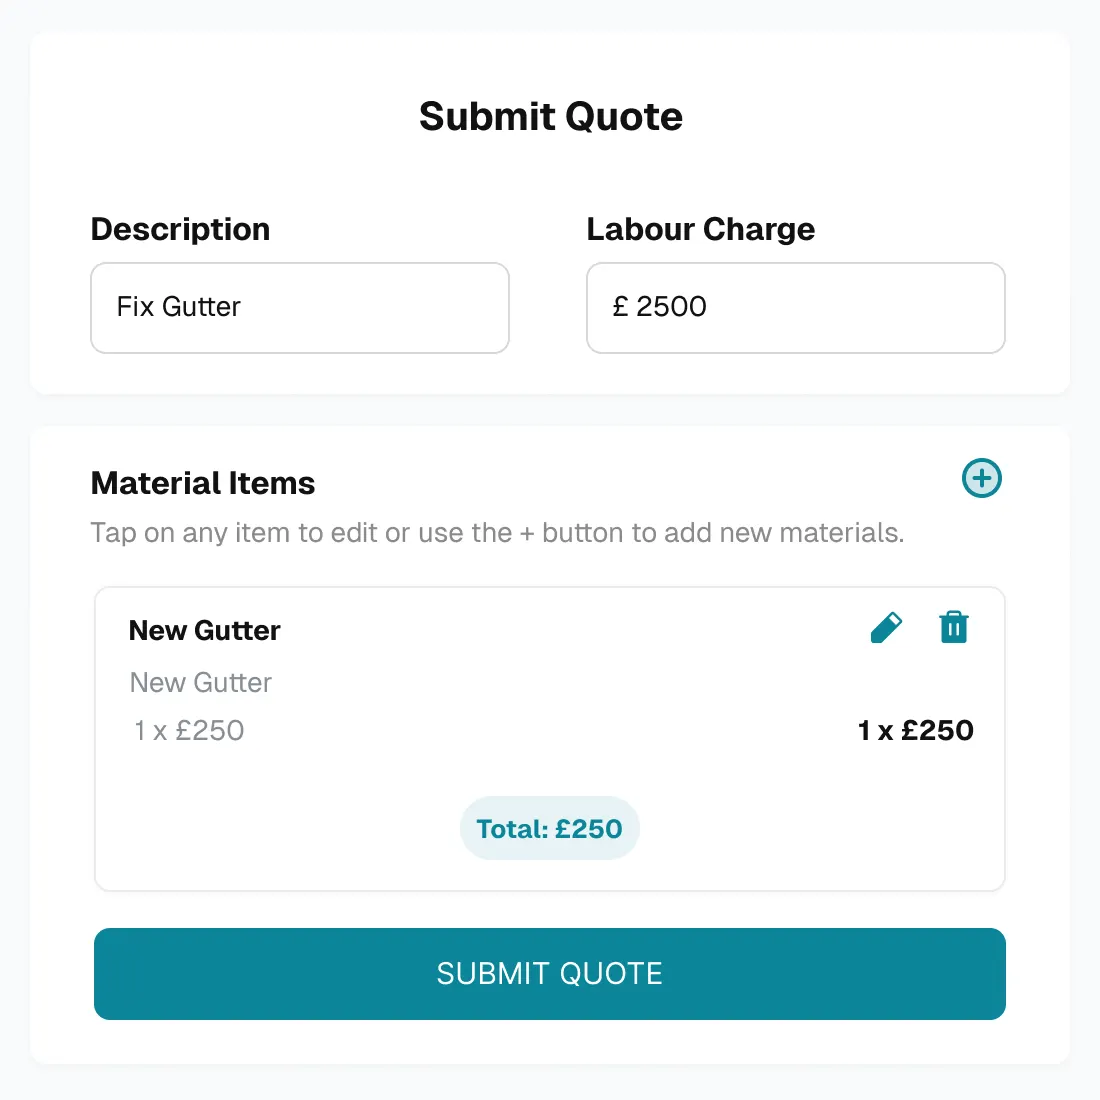The image size is (1100, 1100).
Task: Click the instruction text about adding materials
Action: [496, 533]
